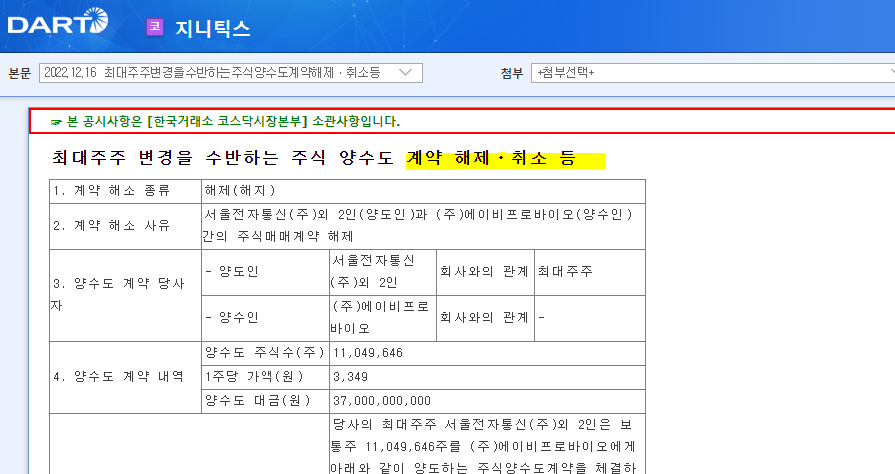Open the 본문 document selection dropdown
Image resolution: width=895 pixels, height=474 pixels.
pyautogui.click(x=231, y=73)
